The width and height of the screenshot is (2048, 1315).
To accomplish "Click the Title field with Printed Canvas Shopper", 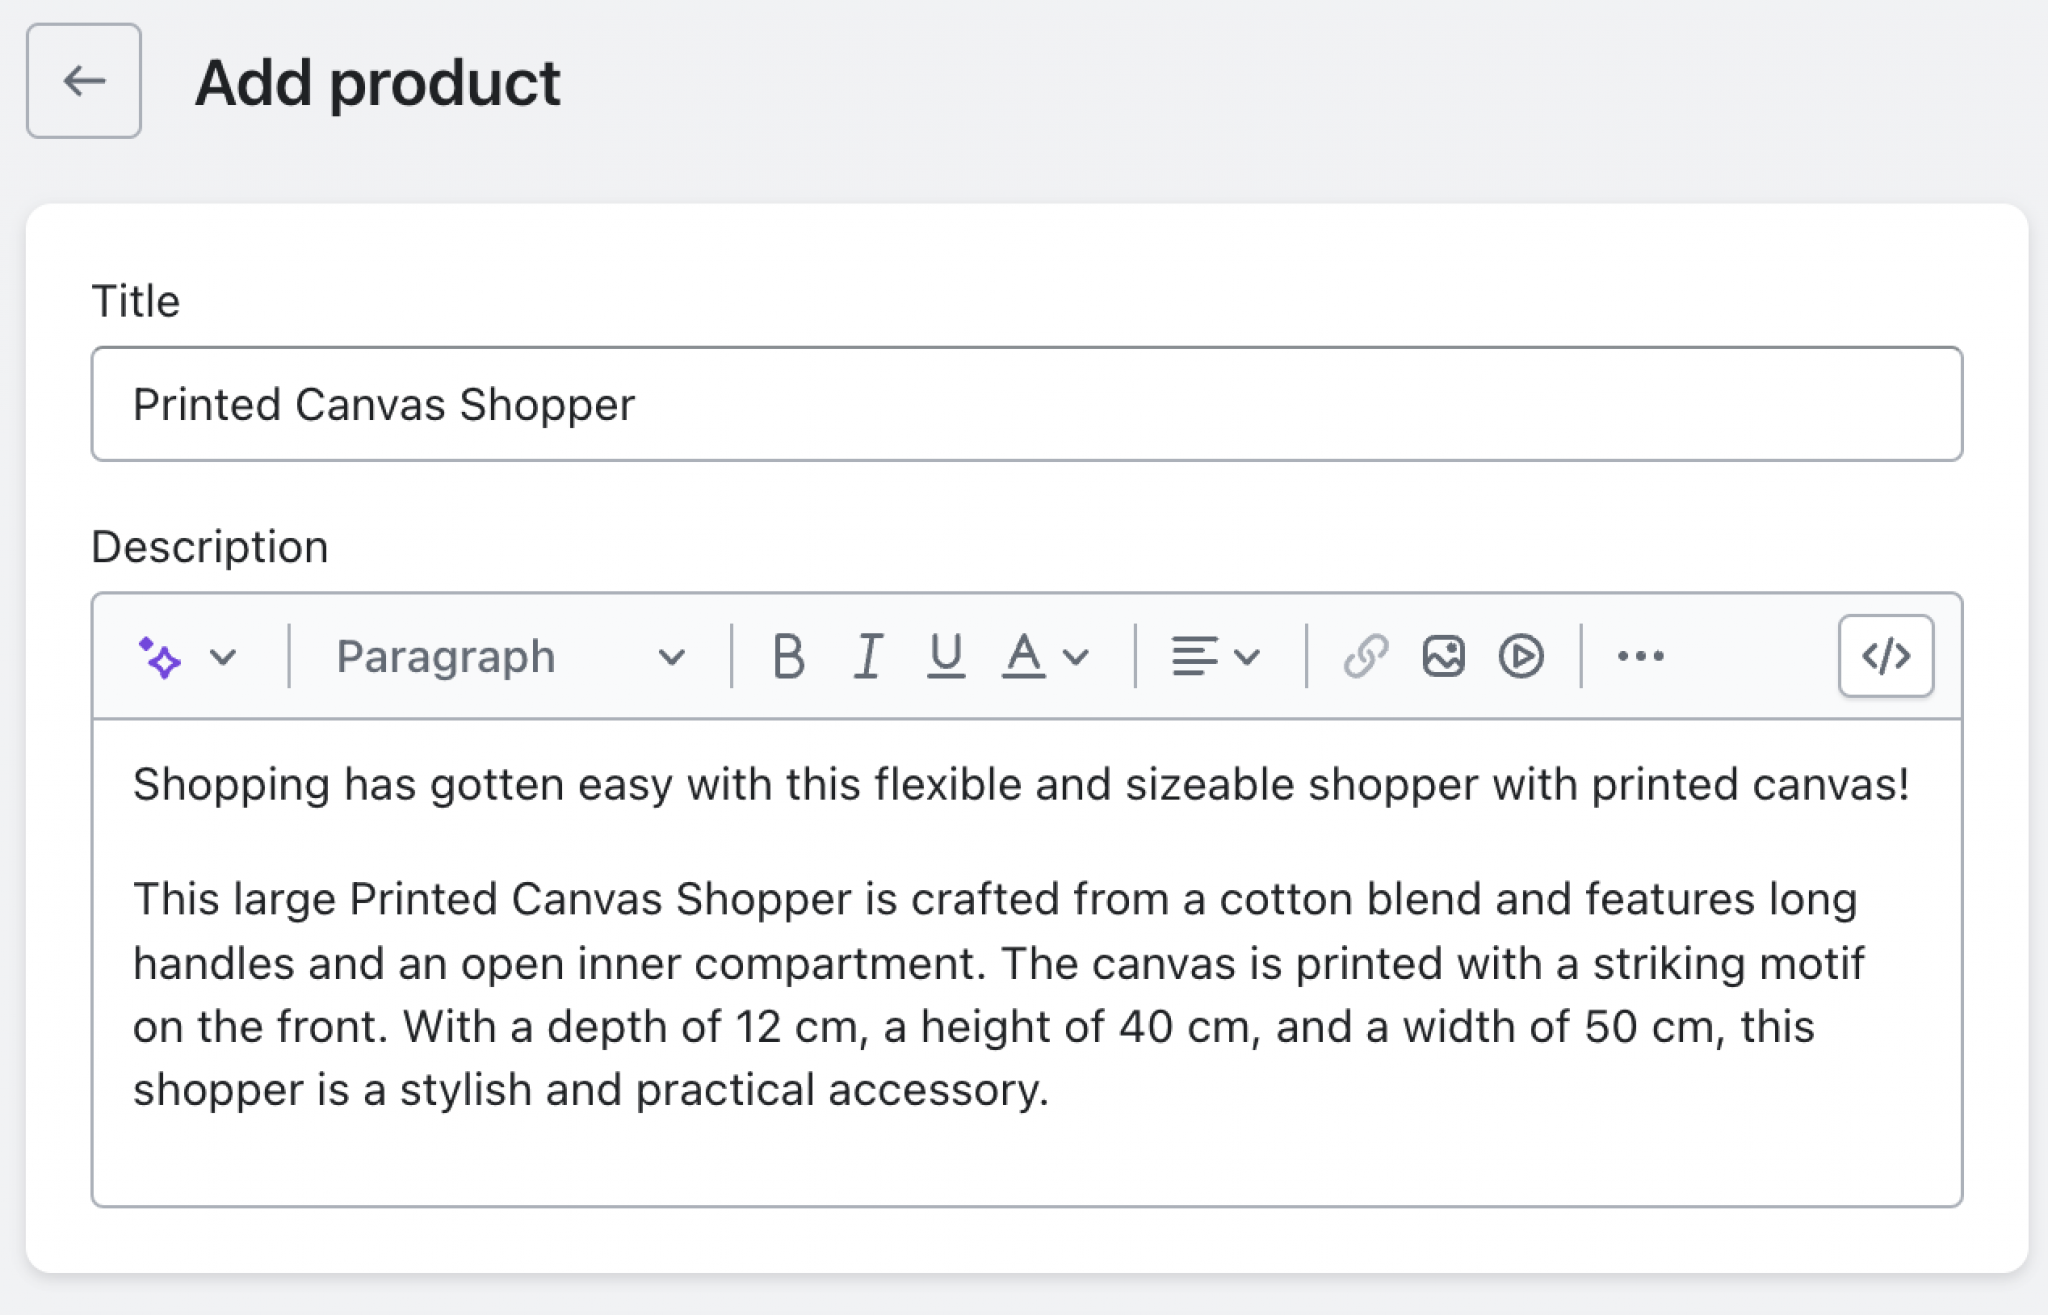I will coord(1026,404).
